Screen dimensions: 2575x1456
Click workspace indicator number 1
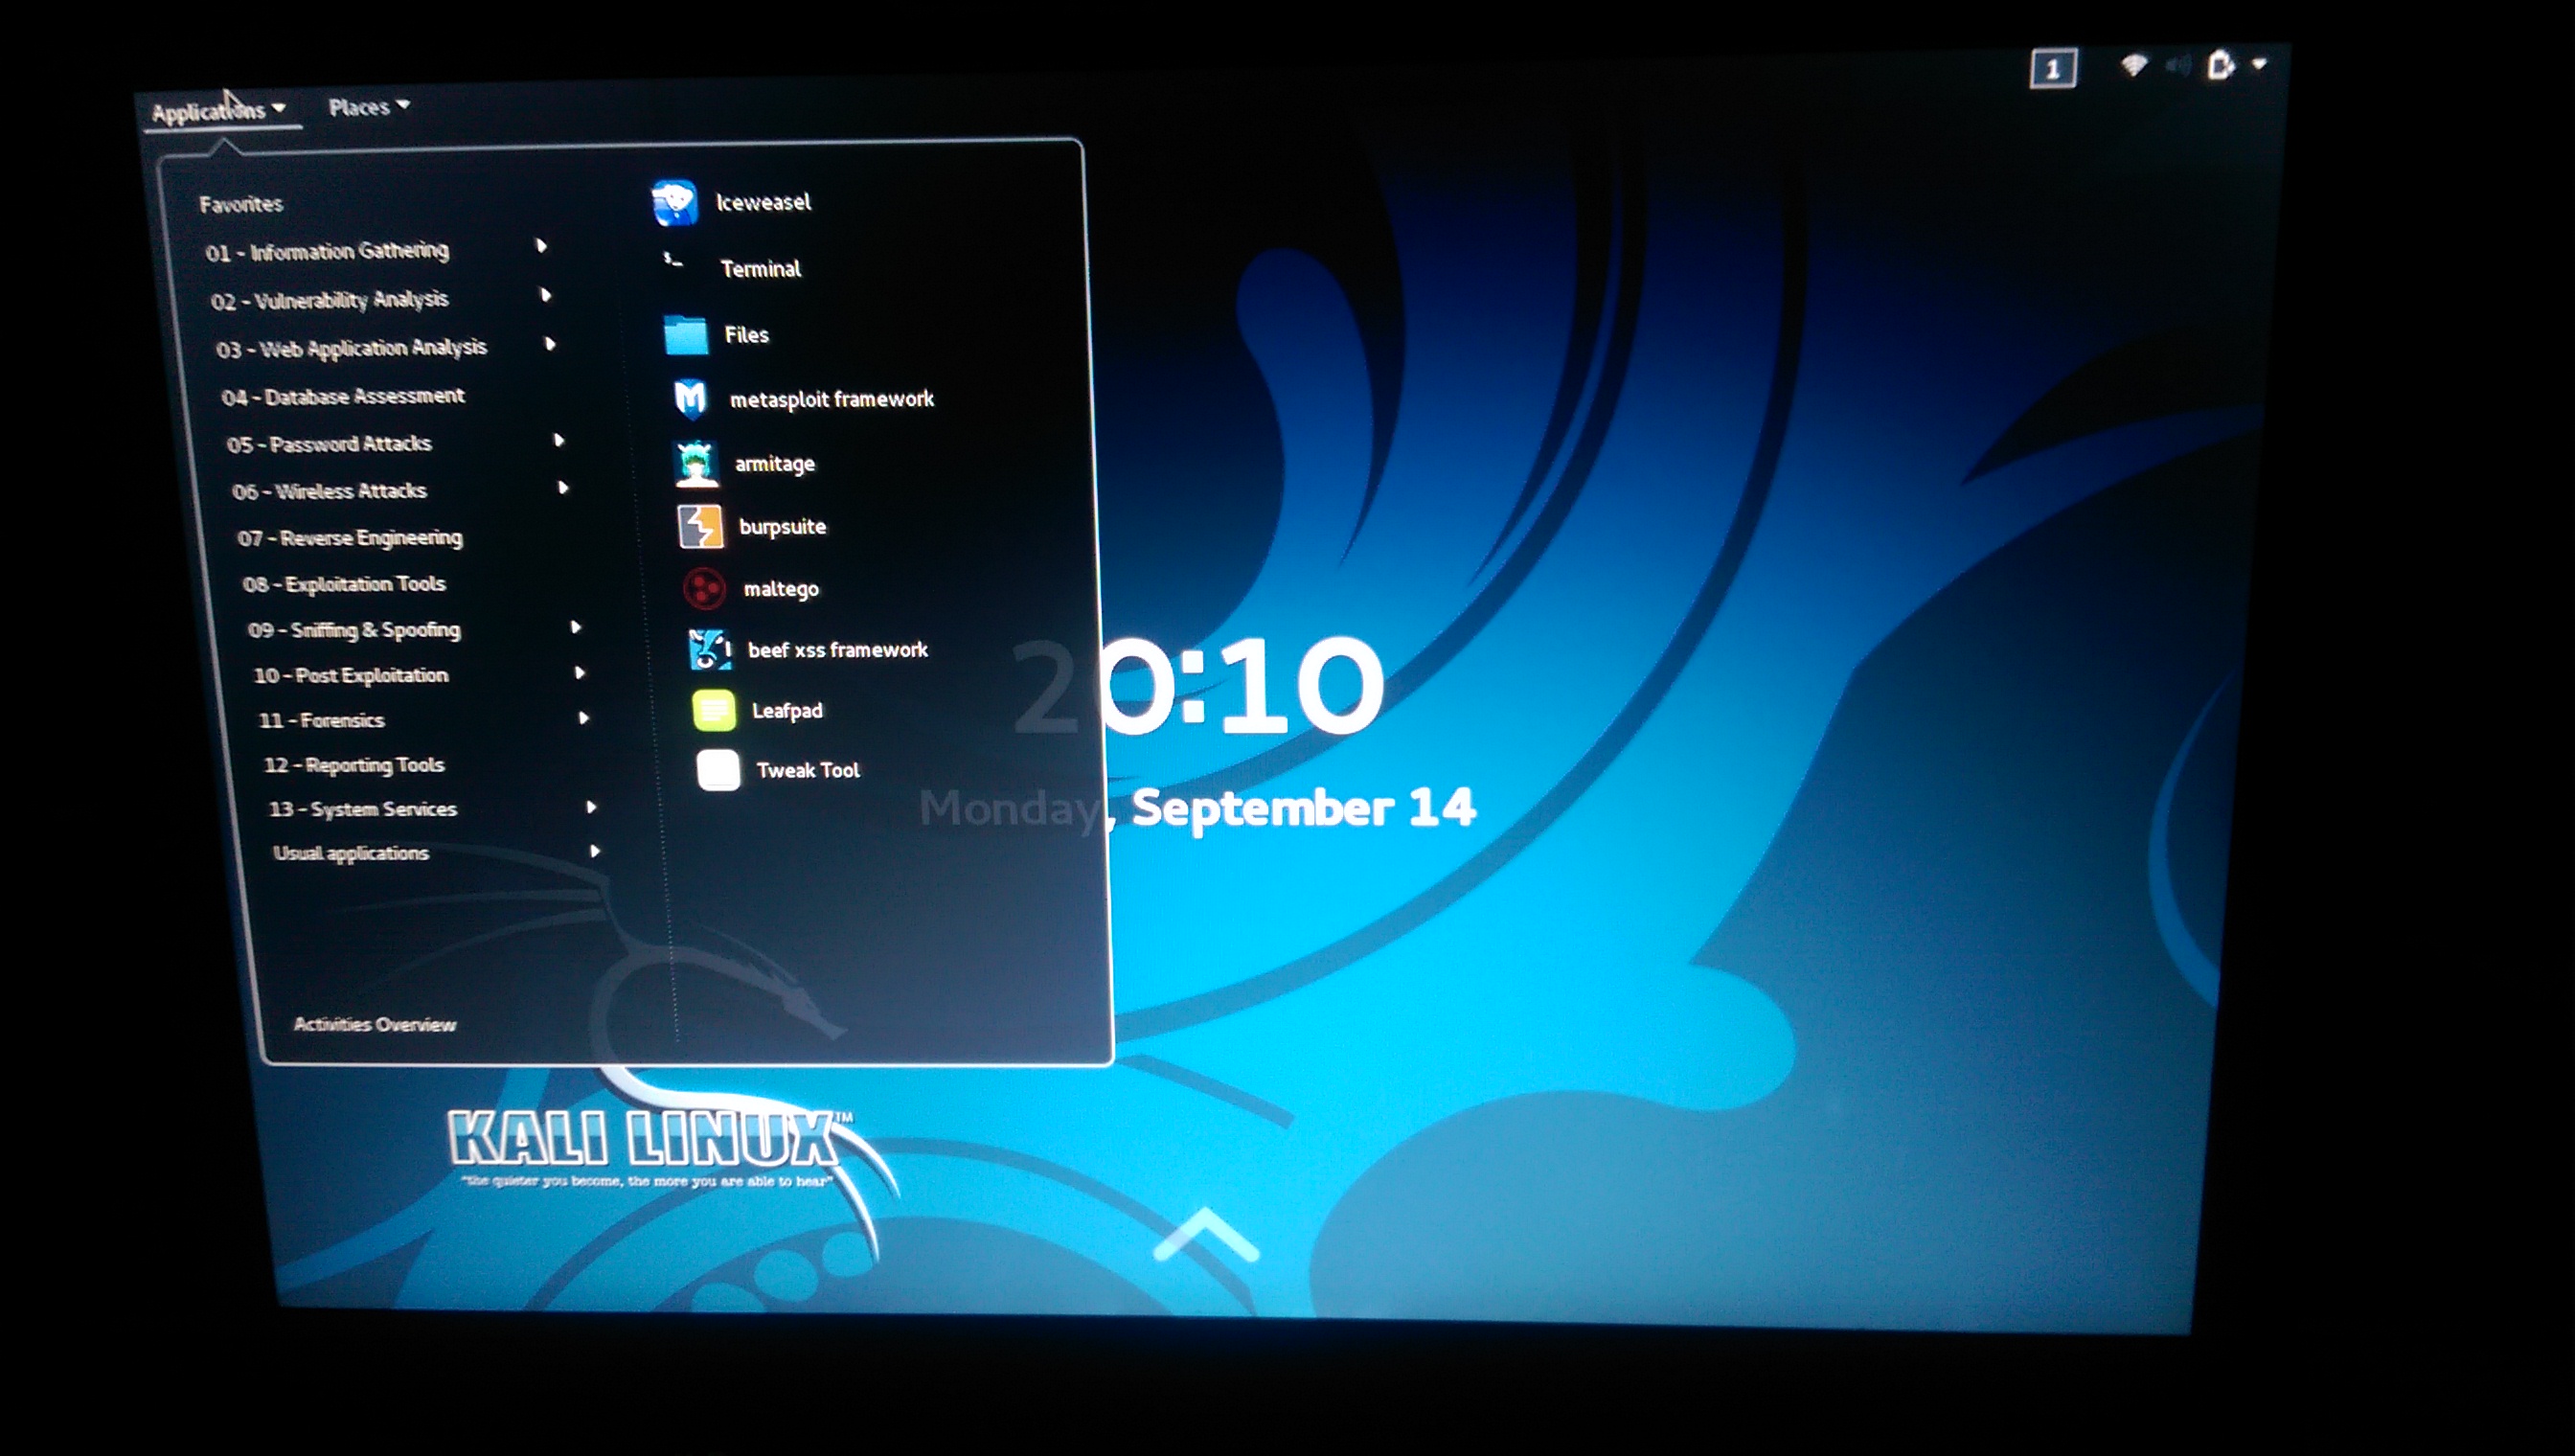[x=2052, y=69]
